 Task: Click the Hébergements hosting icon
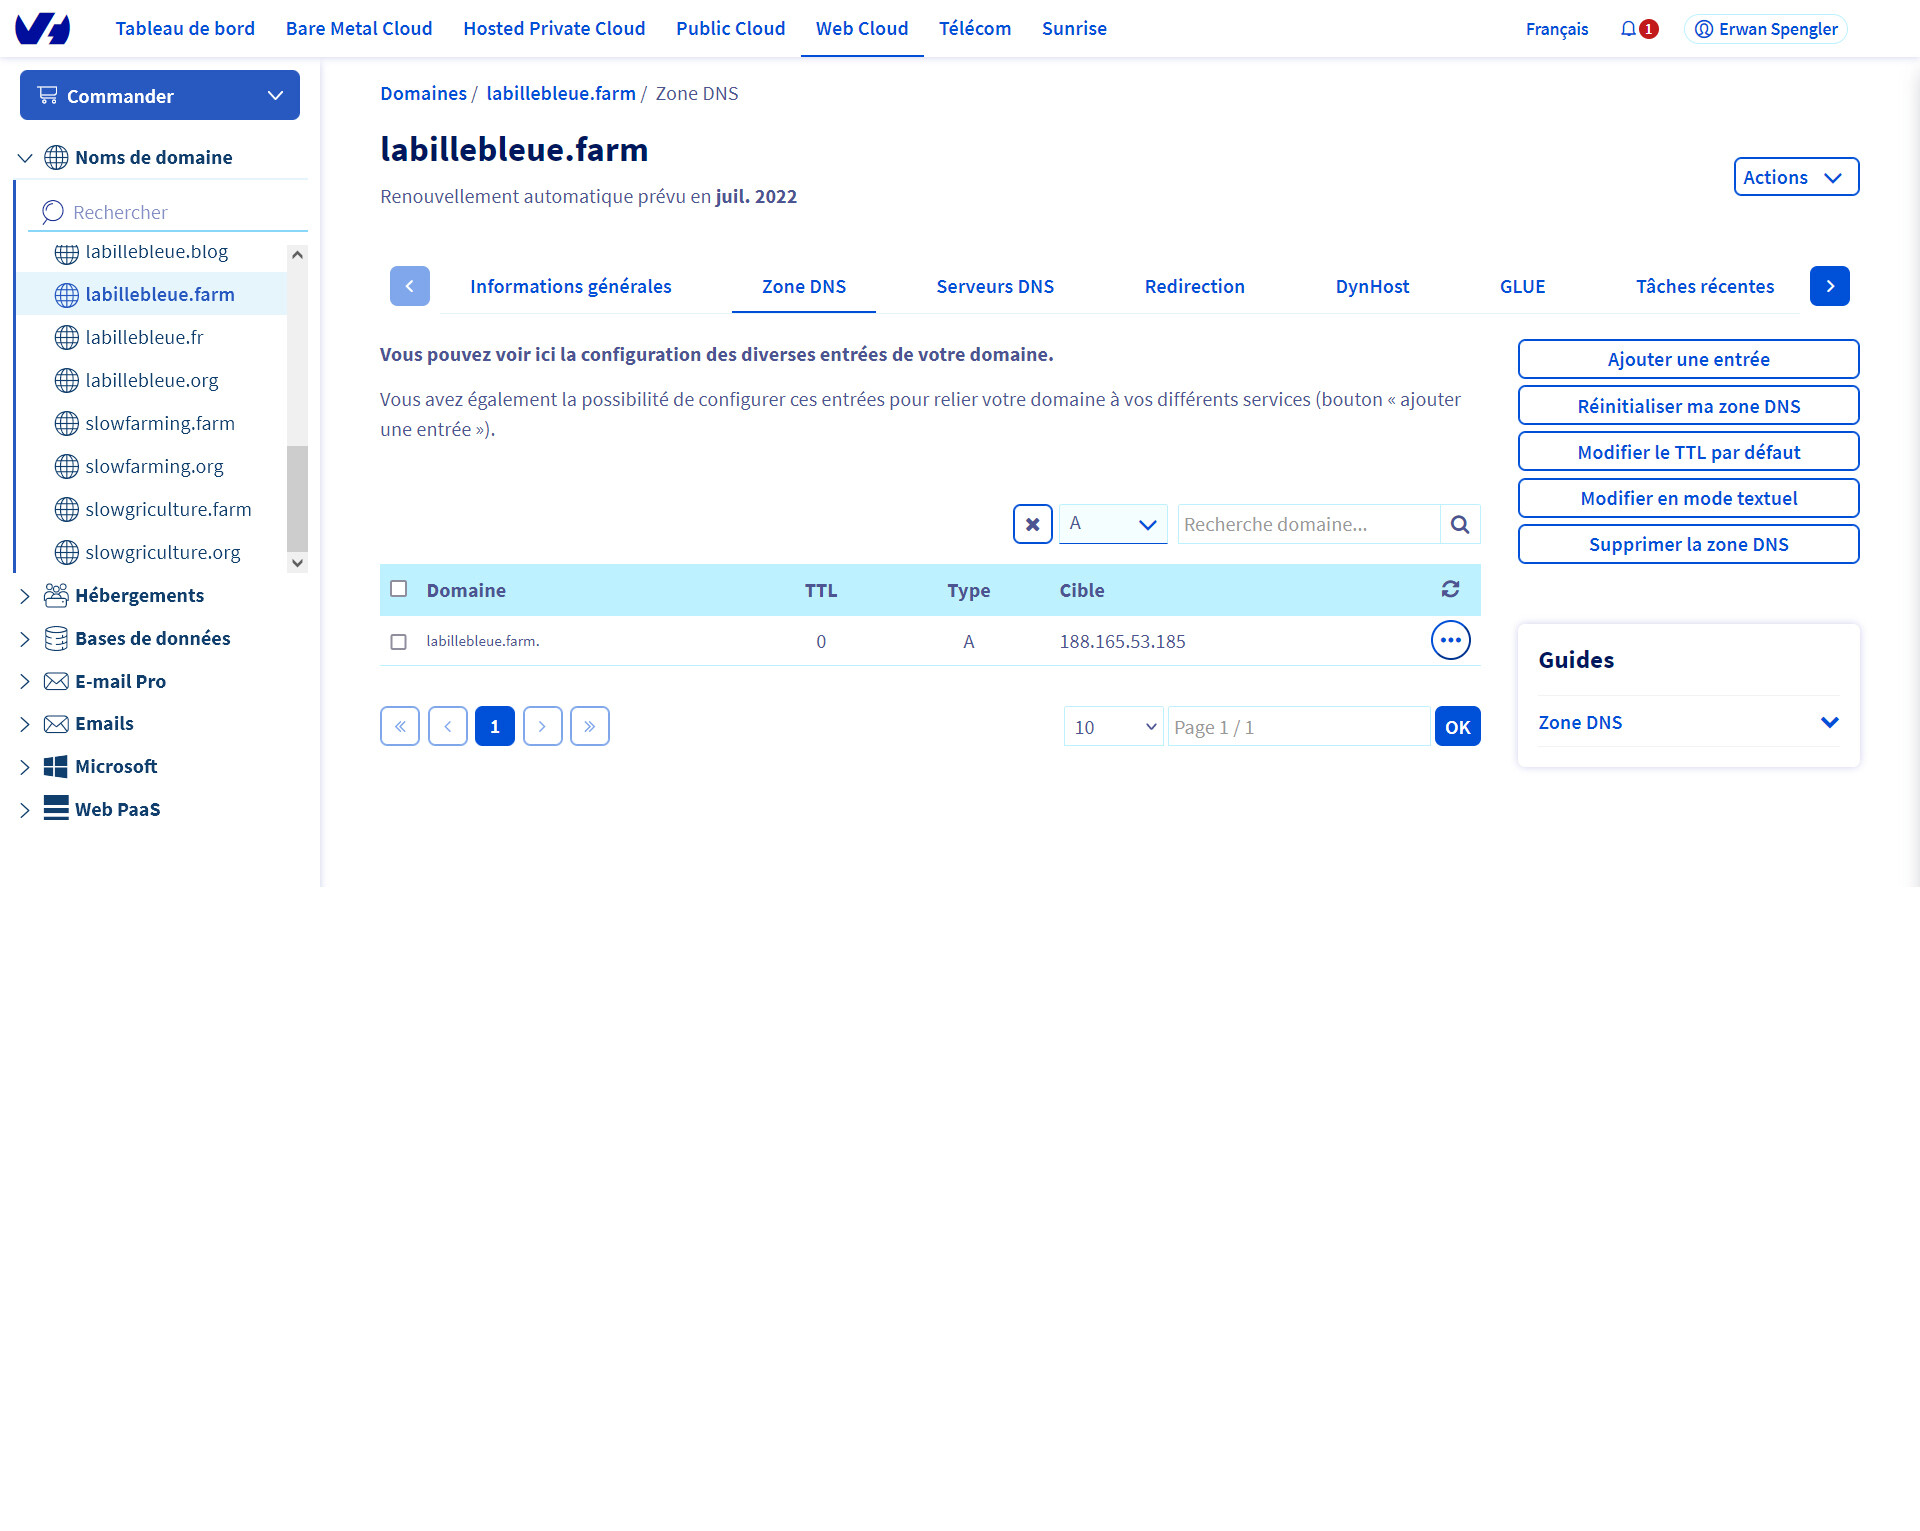(x=56, y=596)
